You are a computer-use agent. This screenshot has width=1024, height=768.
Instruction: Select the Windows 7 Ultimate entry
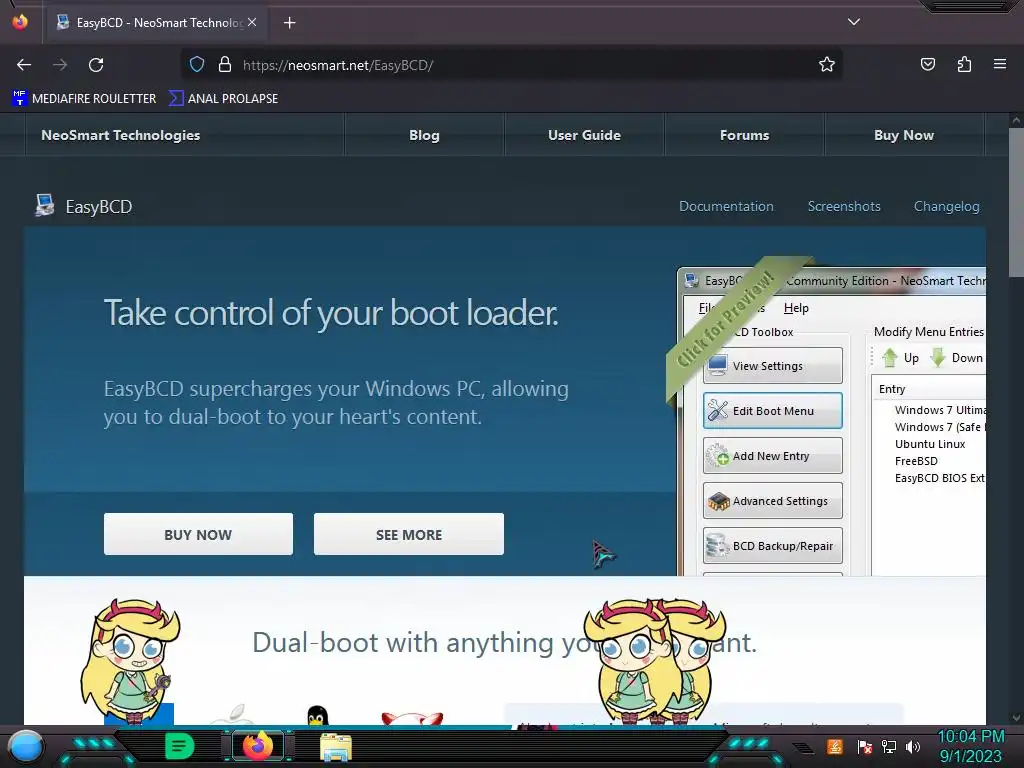tap(940, 410)
